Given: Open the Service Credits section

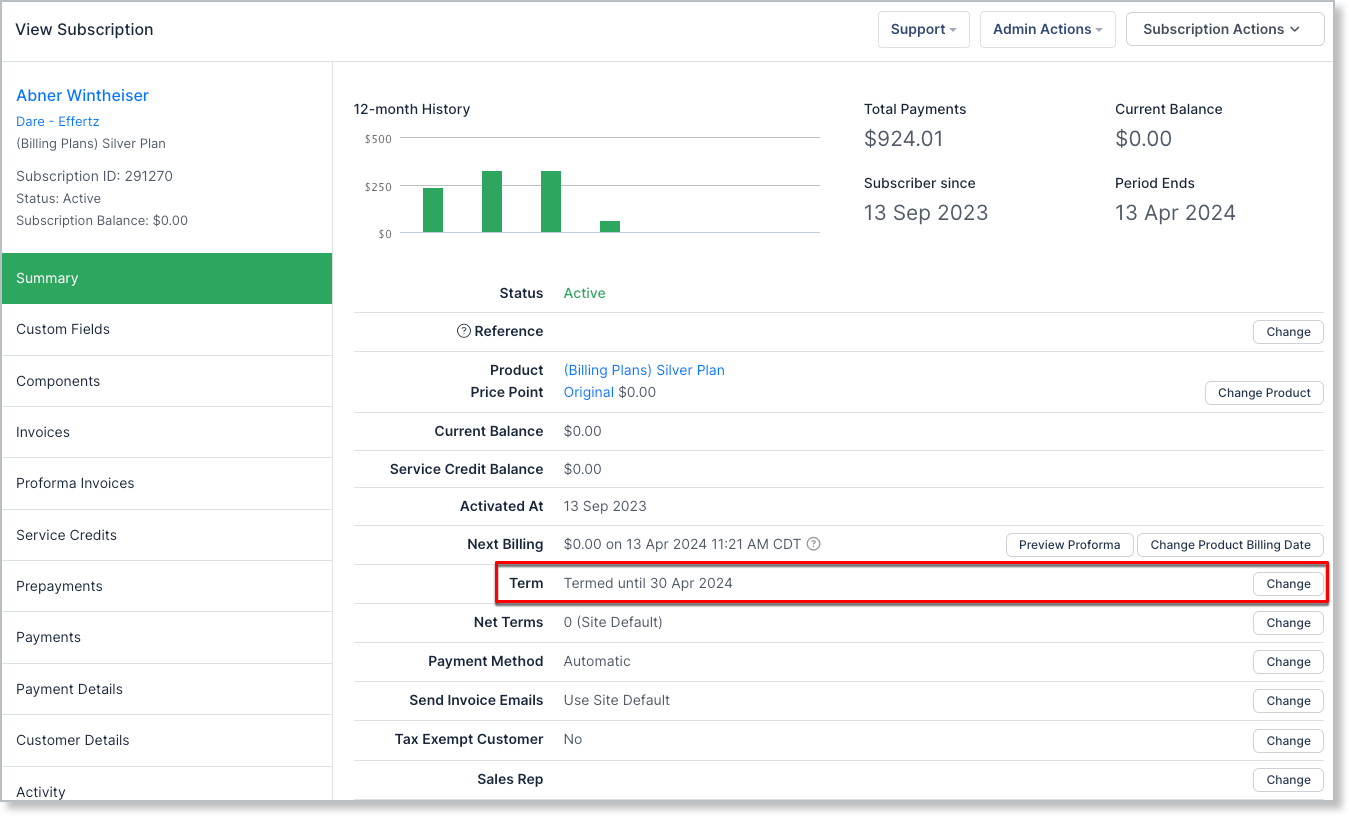Looking at the screenshot, I should 66,535.
